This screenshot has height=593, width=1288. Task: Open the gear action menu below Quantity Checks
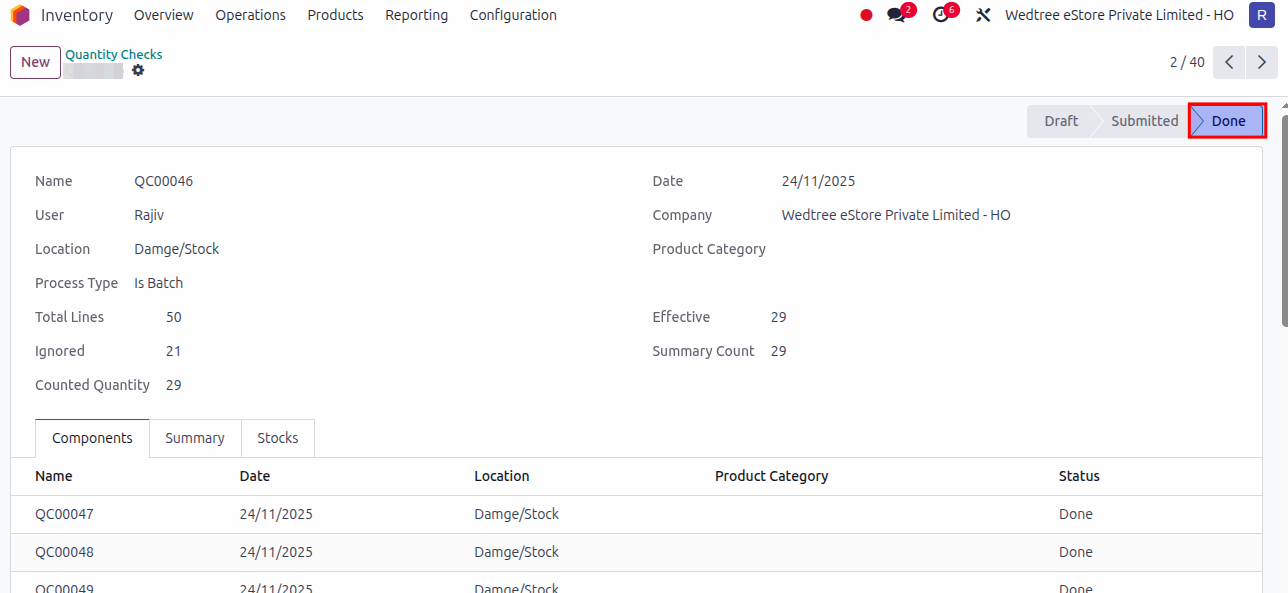pyautogui.click(x=138, y=71)
